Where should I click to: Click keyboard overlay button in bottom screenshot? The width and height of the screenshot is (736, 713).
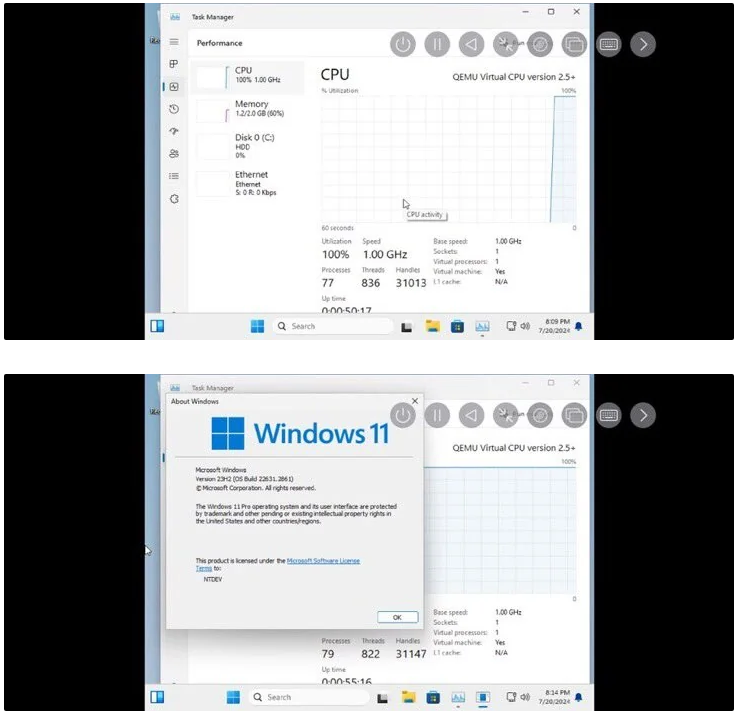click(608, 415)
